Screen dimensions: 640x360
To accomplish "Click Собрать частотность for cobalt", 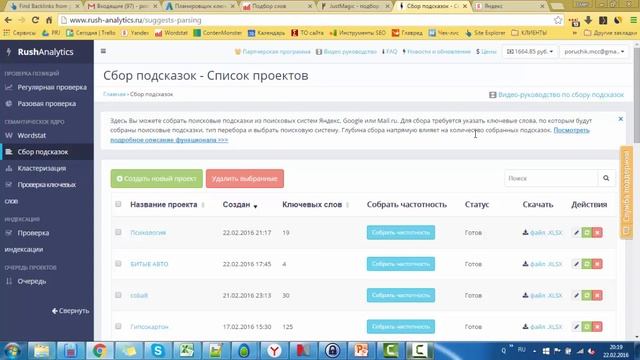I will (400, 295).
